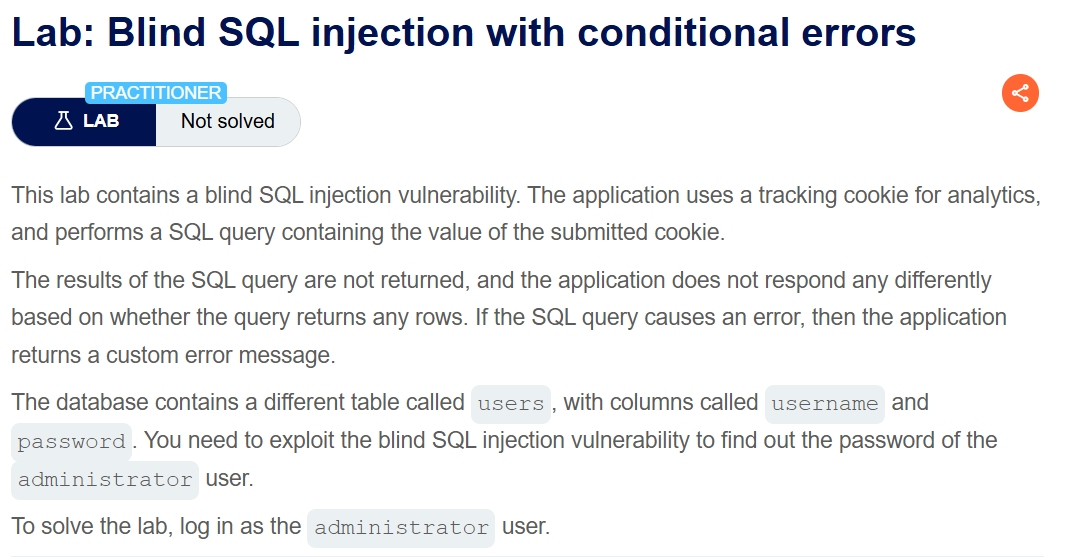
Task: Click the lab flask icon
Action: click(x=64, y=121)
